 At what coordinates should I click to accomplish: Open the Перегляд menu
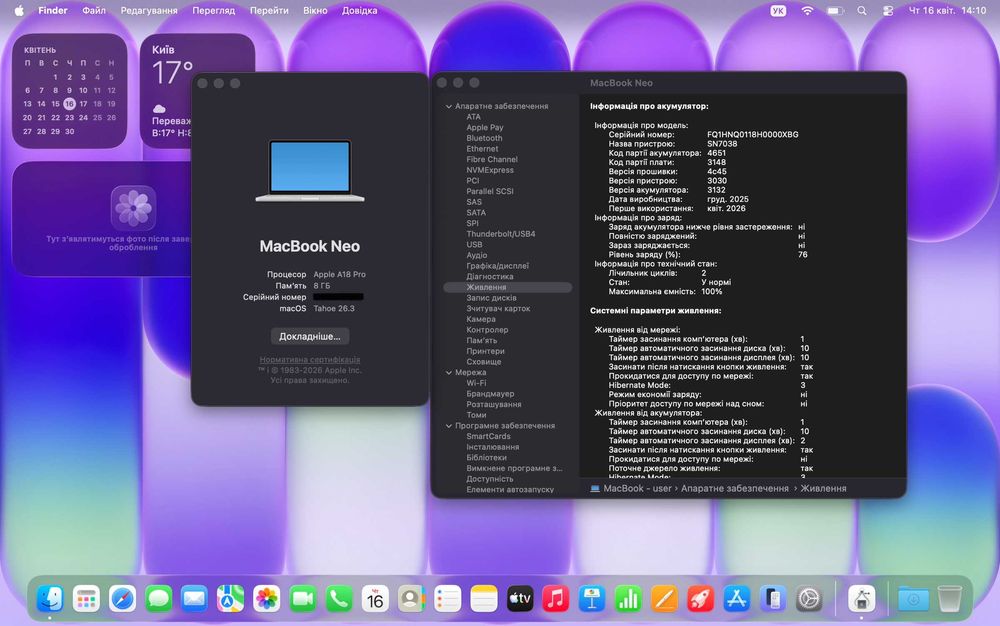[214, 10]
